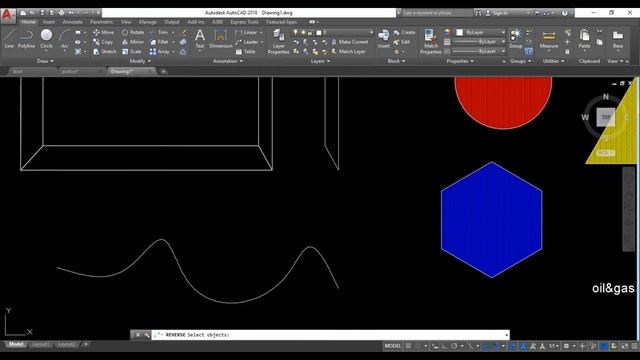Open the Annotate ribbon tab
The image size is (640, 360).
pyautogui.click(x=73, y=22)
